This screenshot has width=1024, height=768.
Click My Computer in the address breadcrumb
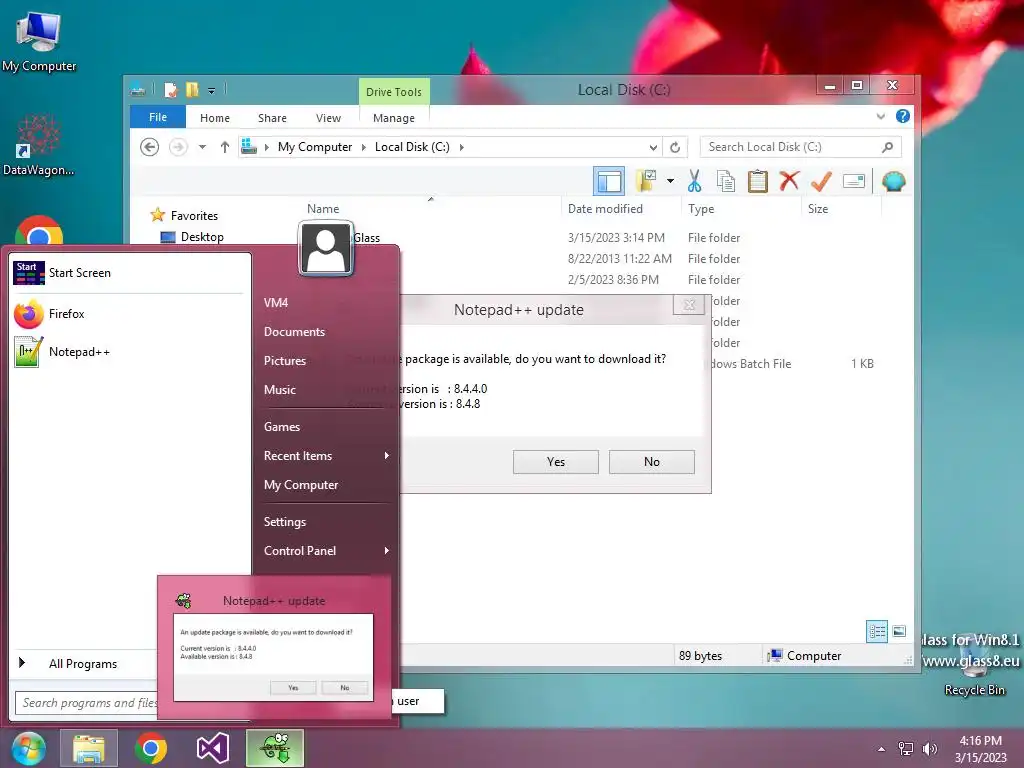(x=315, y=148)
